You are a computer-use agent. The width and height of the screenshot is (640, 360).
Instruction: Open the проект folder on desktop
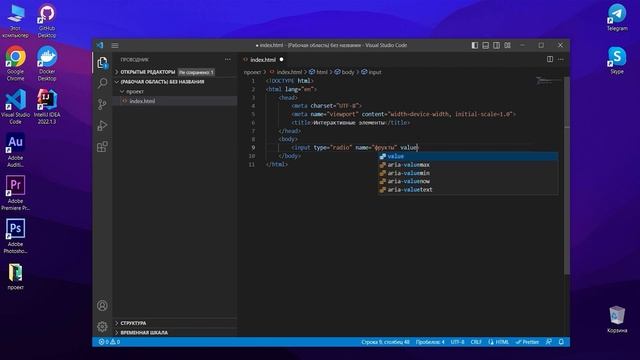coord(16,276)
